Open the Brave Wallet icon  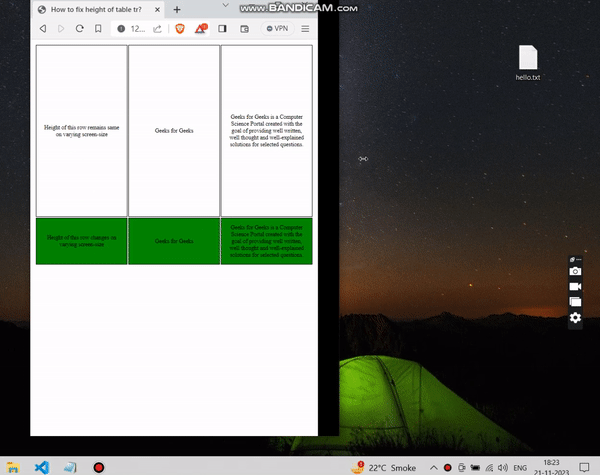244,29
